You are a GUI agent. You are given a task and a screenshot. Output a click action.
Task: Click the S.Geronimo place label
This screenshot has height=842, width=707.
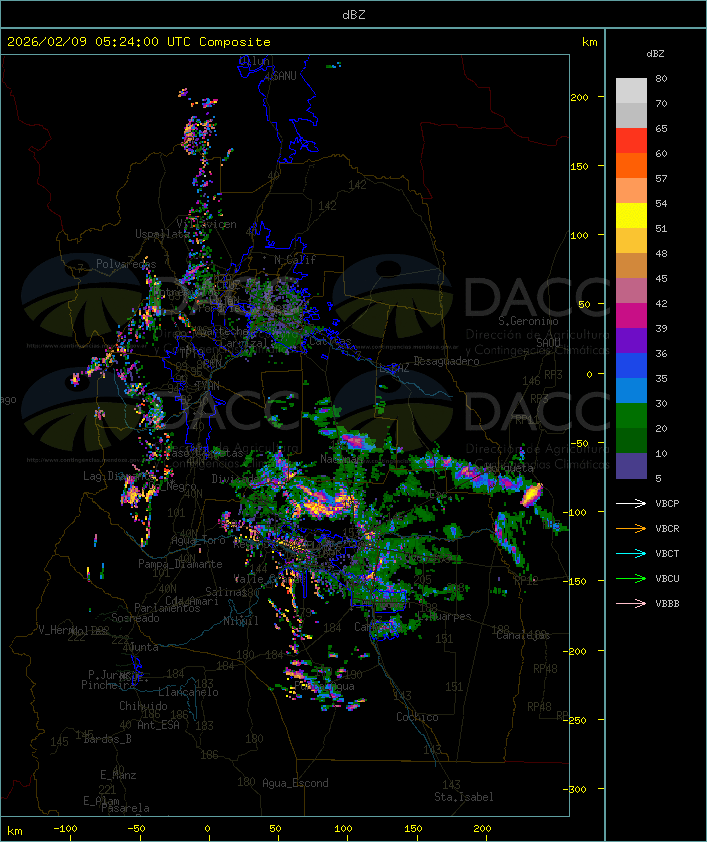(x=528, y=321)
